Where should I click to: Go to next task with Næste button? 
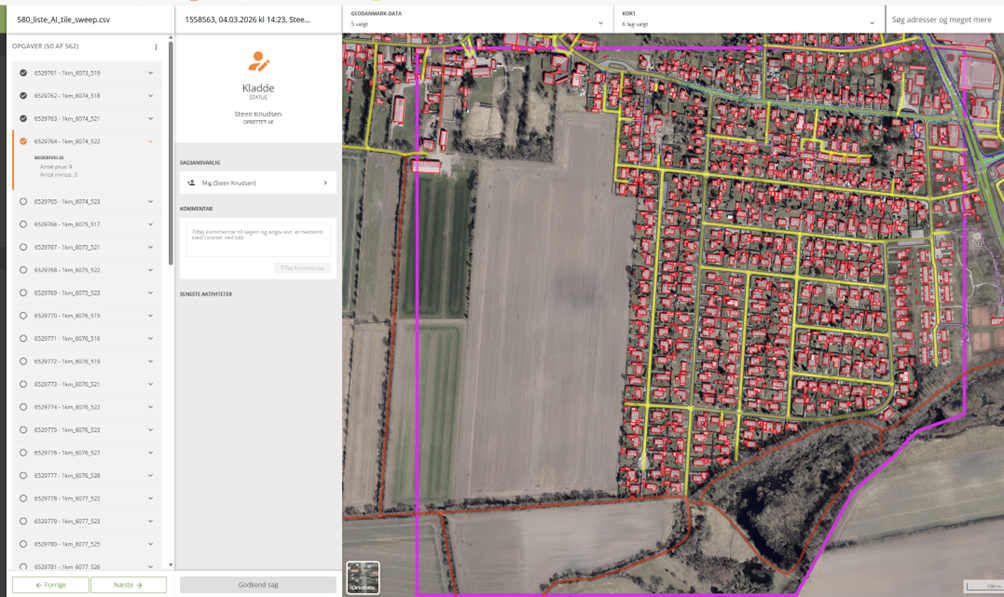pos(128,585)
